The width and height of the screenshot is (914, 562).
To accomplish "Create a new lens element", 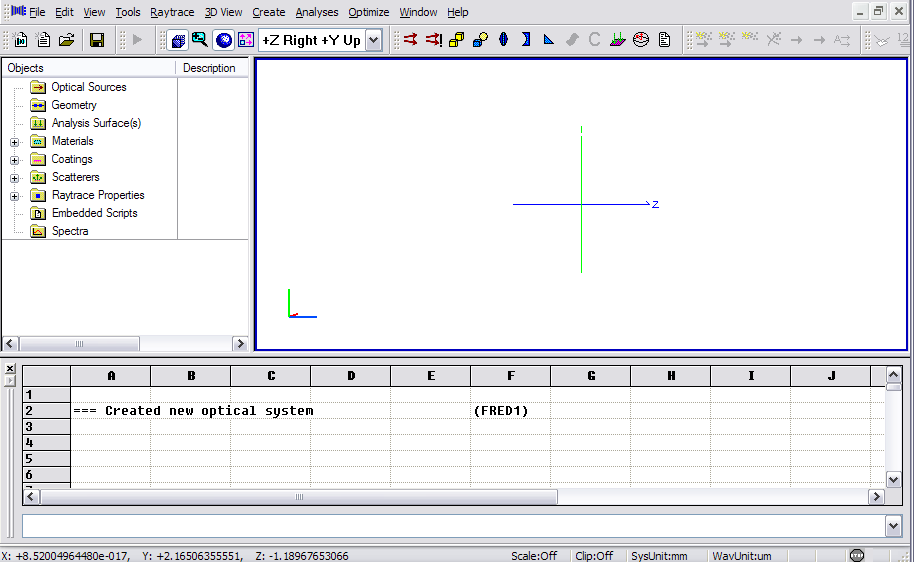I will point(503,40).
